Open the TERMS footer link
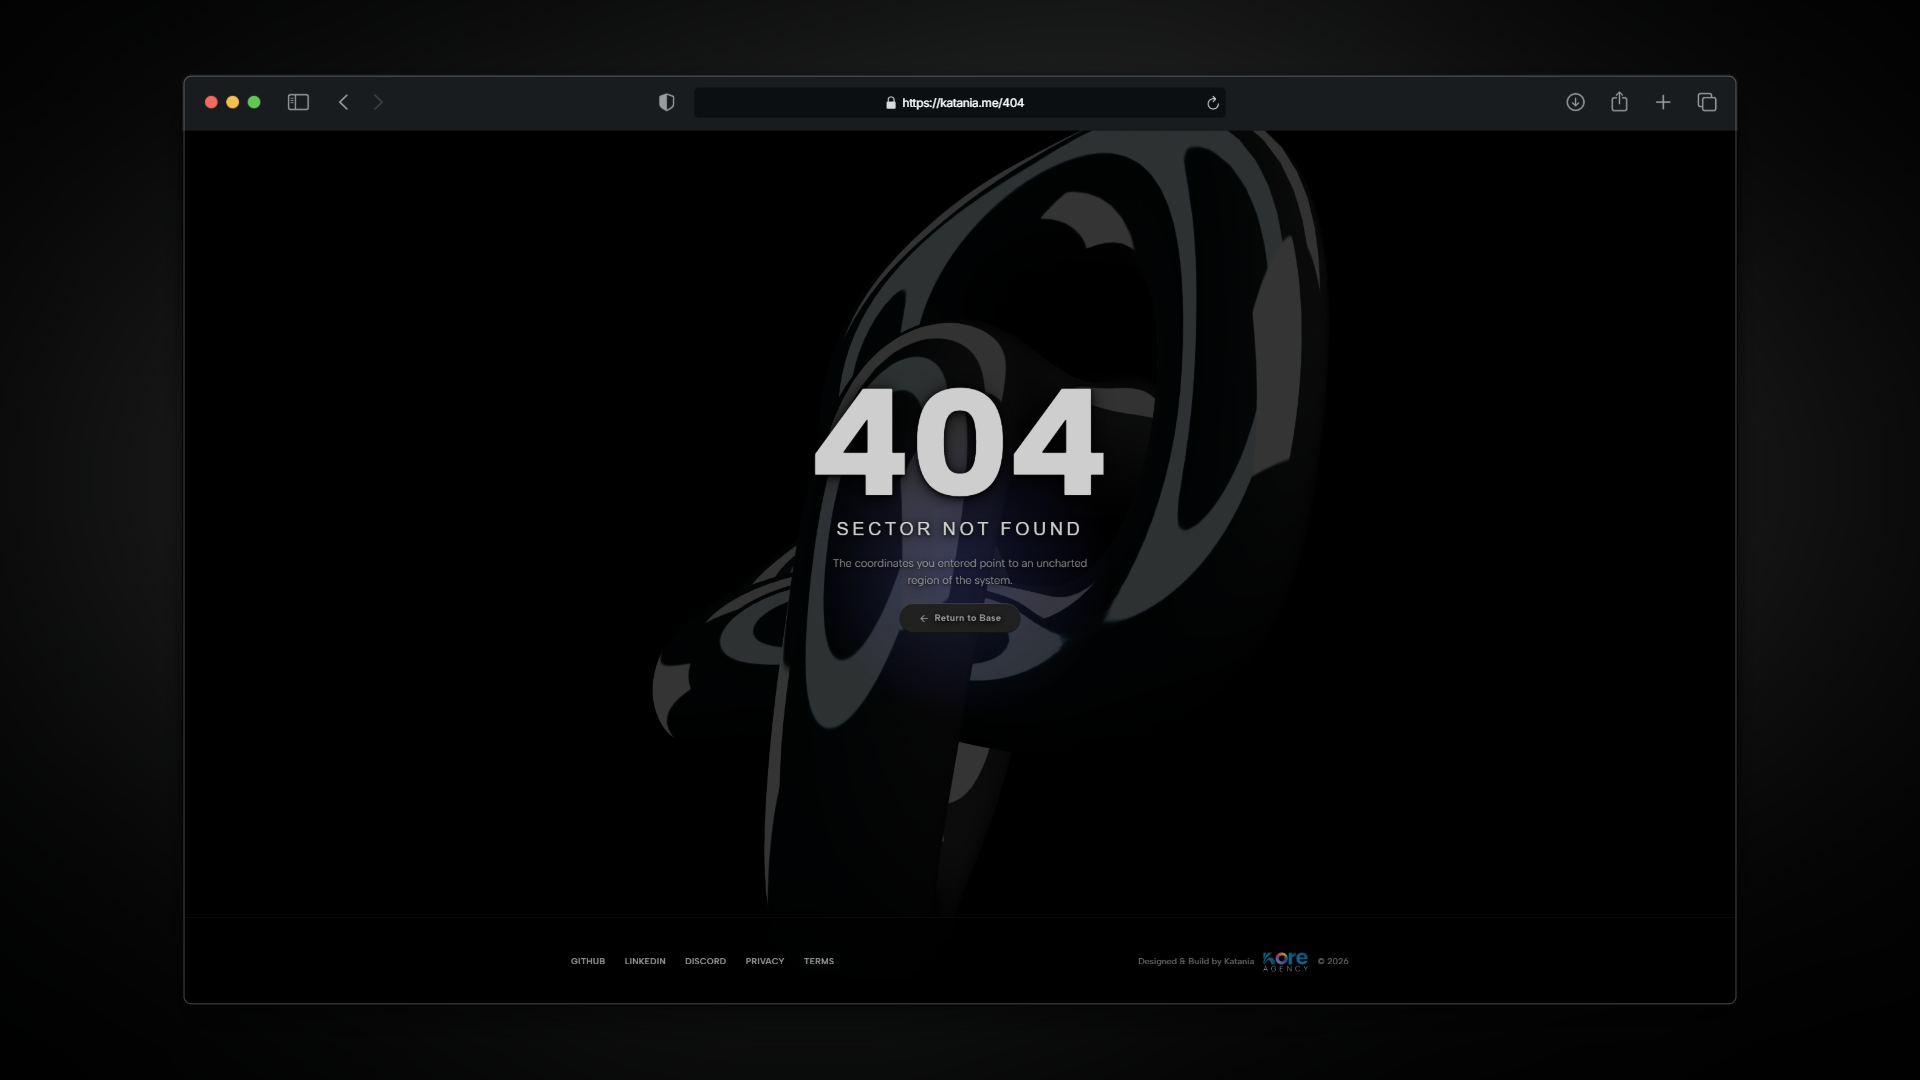 click(x=819, y=961)
